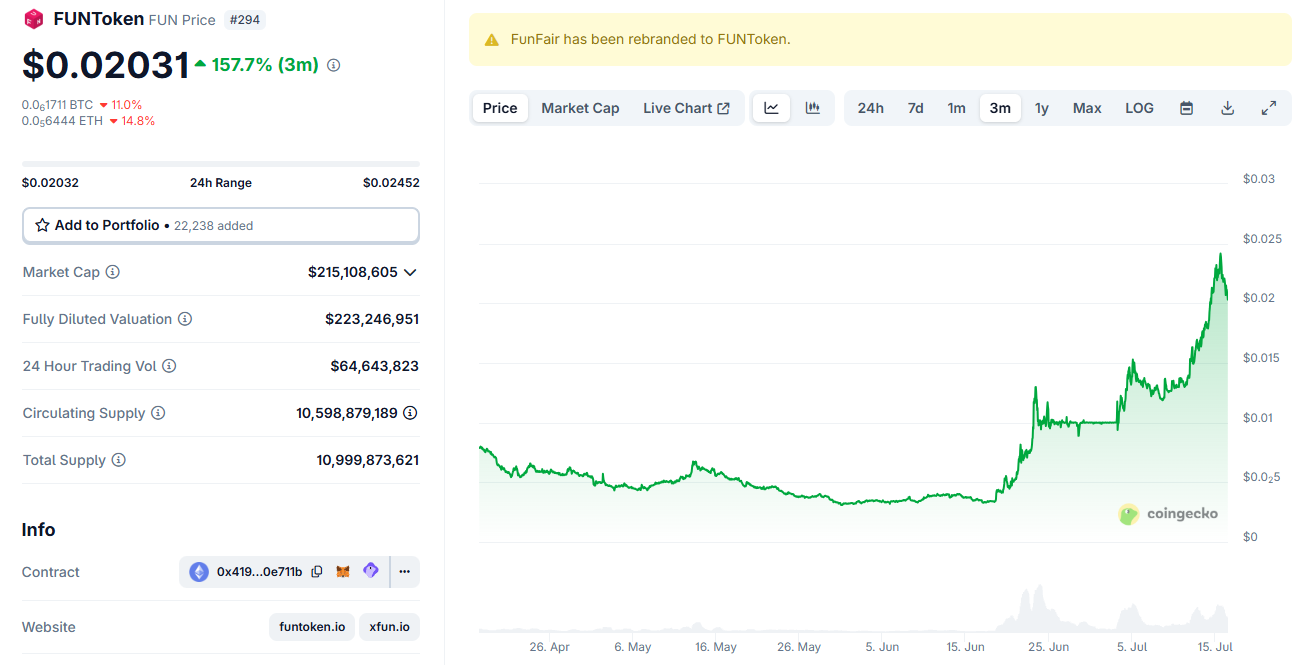Click the $0.02452 range high value
The image size is (1311, 665).
(391, 183)
